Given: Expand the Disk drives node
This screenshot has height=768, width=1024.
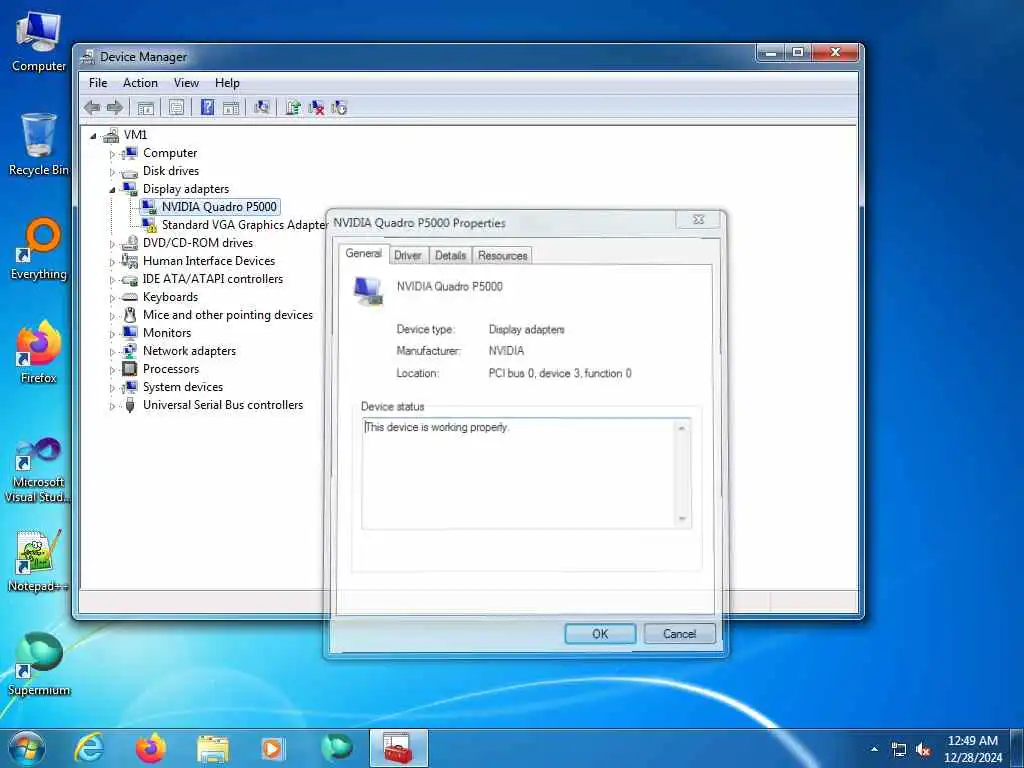Looking at the screenshot, I should pyautogui.click(x=112, y=172).
